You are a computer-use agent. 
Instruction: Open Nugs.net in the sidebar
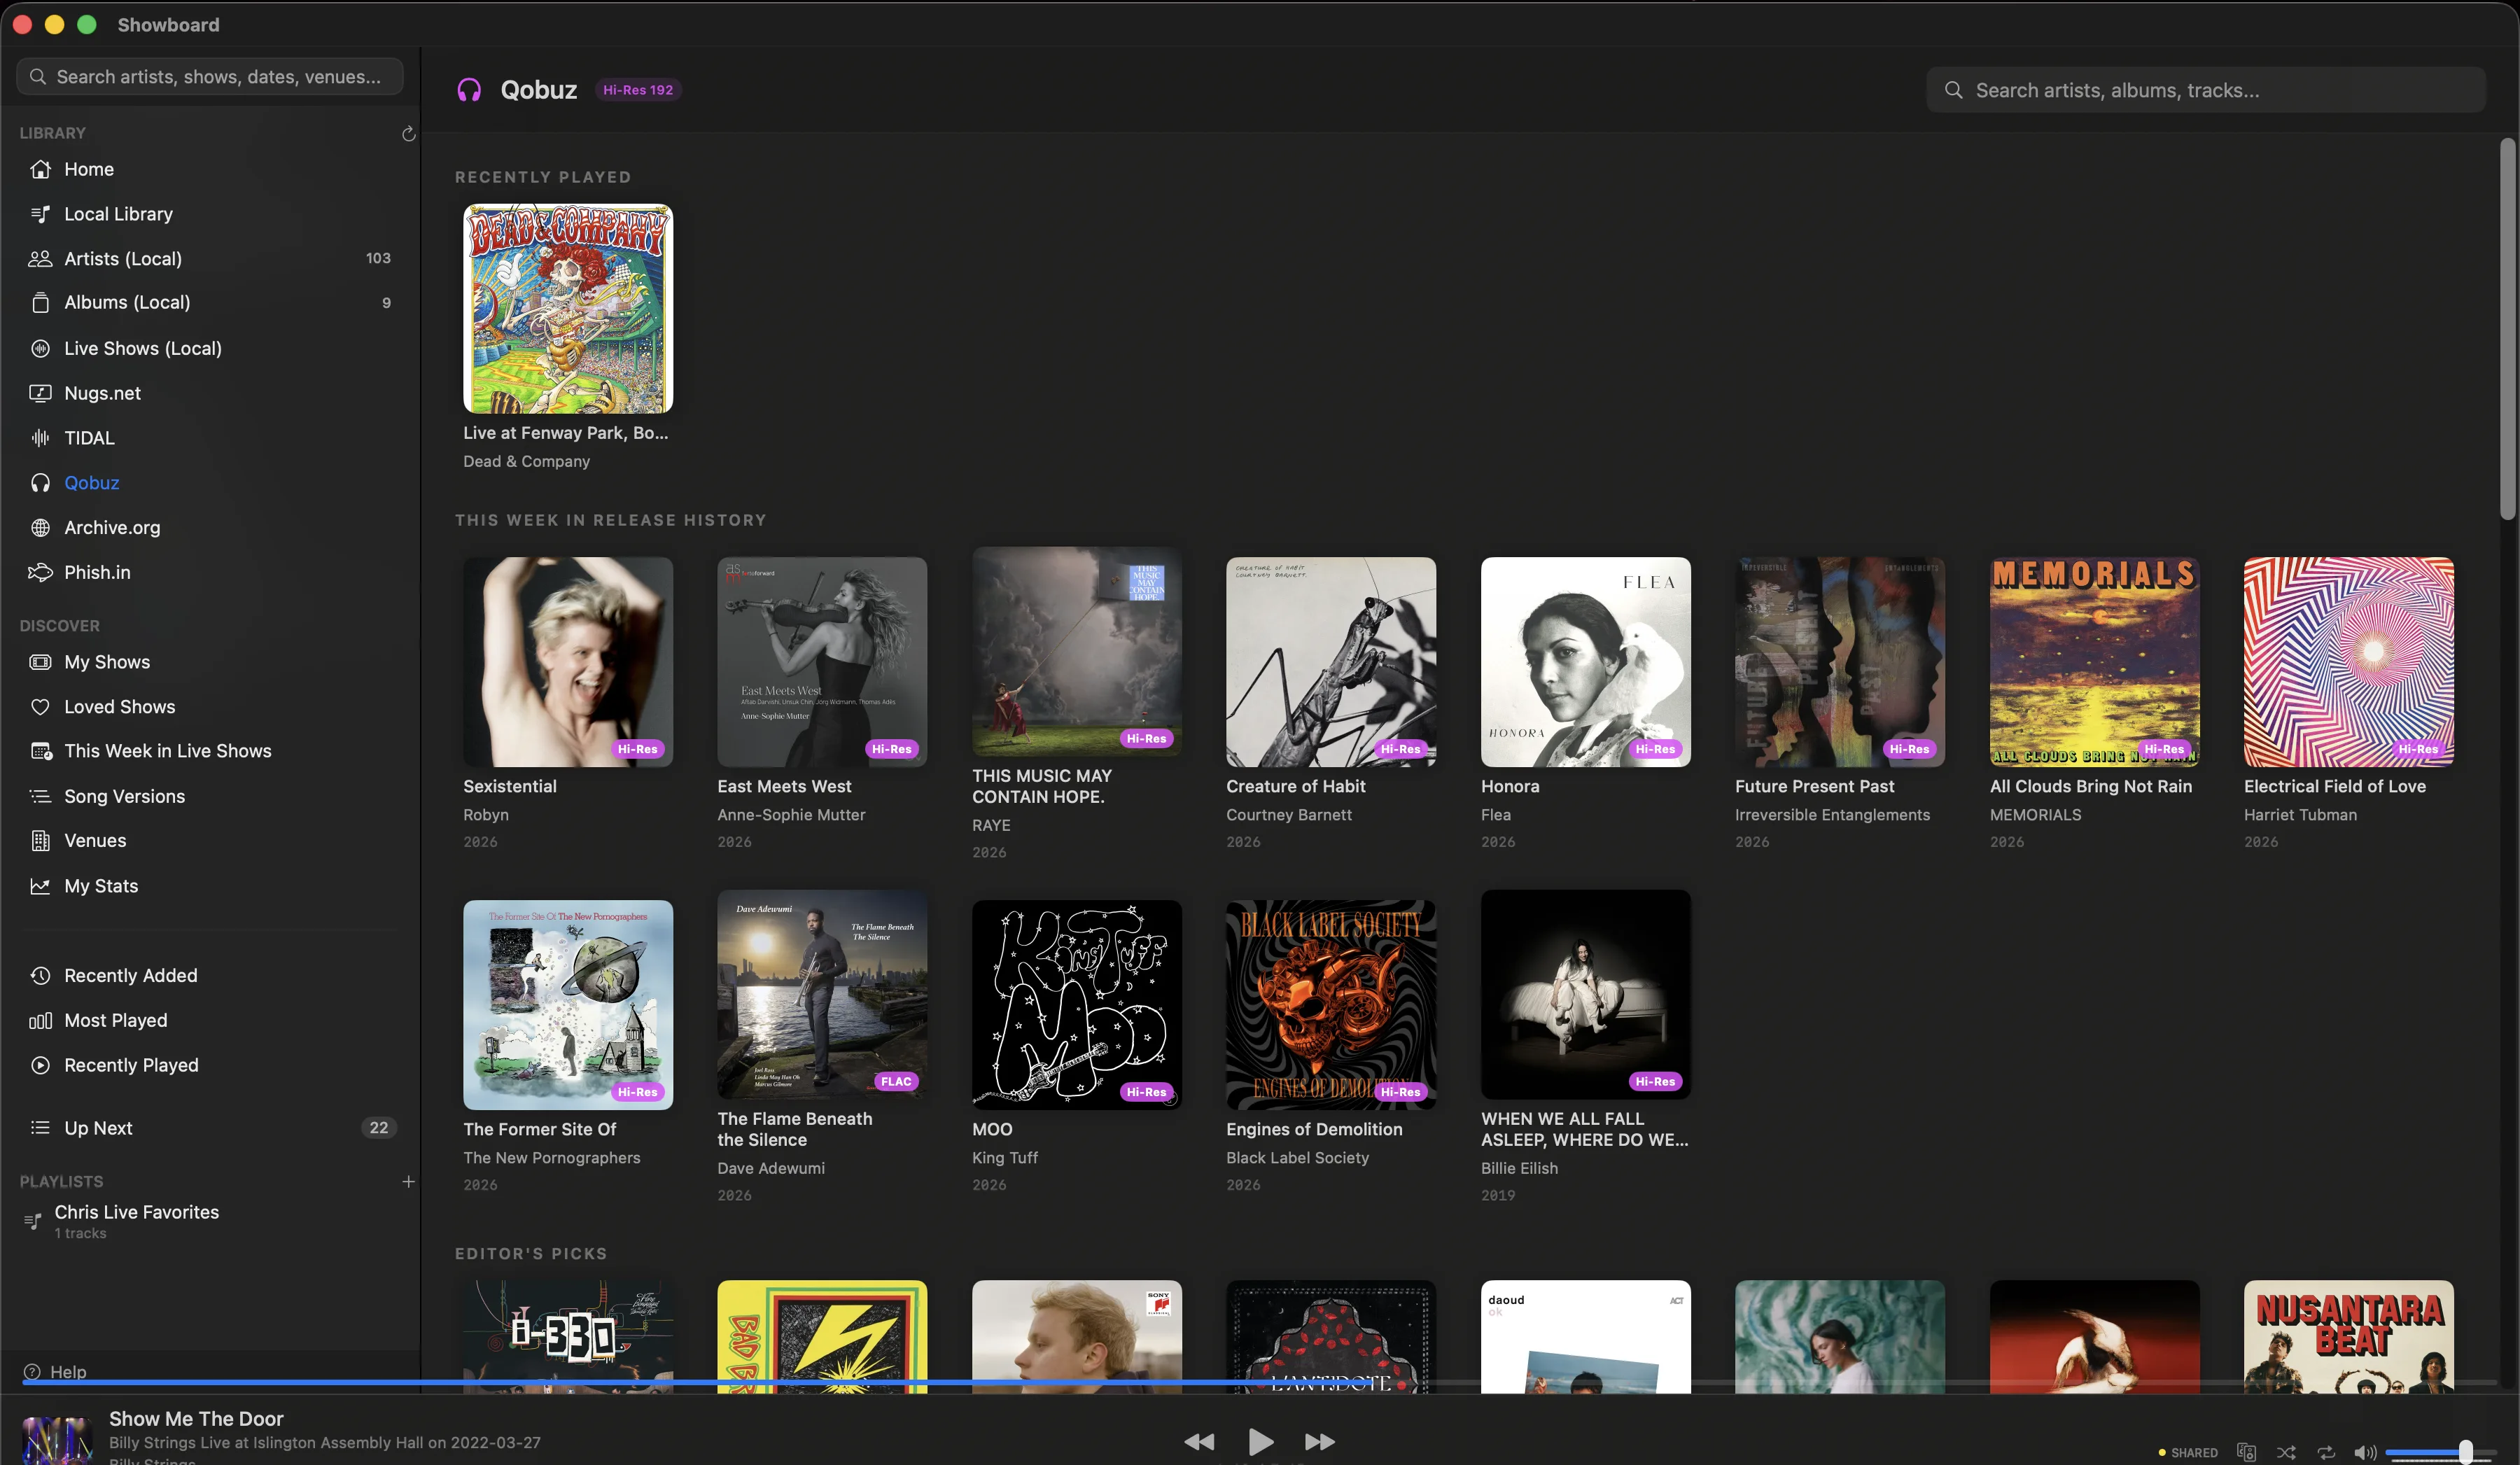(102, 392)
